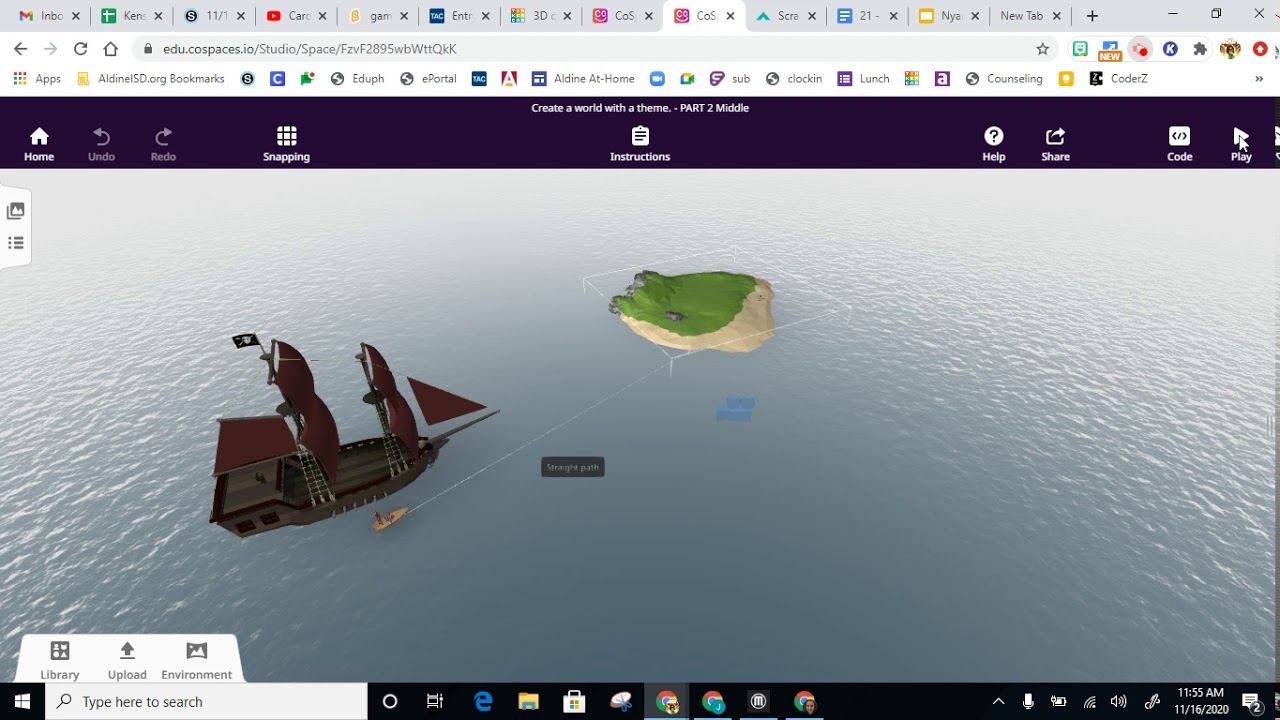Open the Chrome extensions puzzle menu
The image size is (1280, 720).
[x=1200, y=49]
